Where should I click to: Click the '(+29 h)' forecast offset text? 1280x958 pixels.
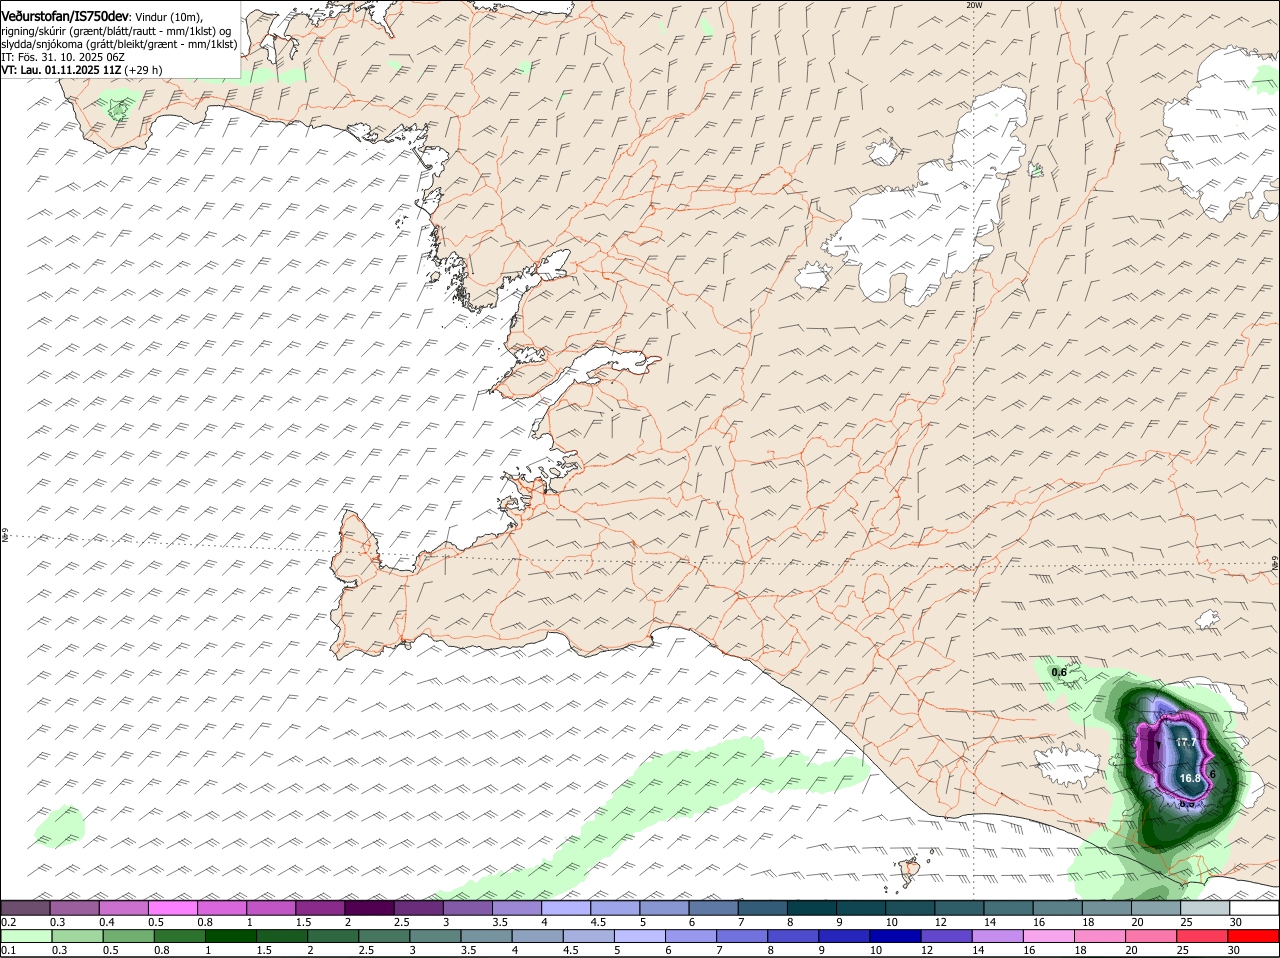click(x=144, y=70)
